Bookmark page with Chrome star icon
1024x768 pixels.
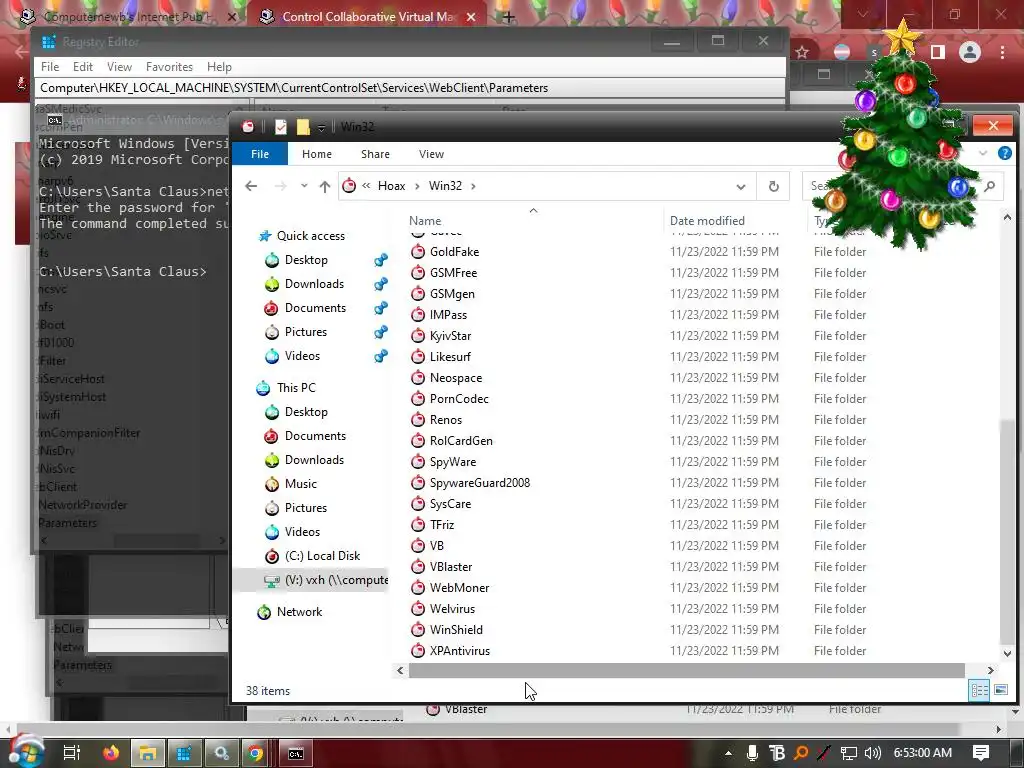click(x=803, y=52)
